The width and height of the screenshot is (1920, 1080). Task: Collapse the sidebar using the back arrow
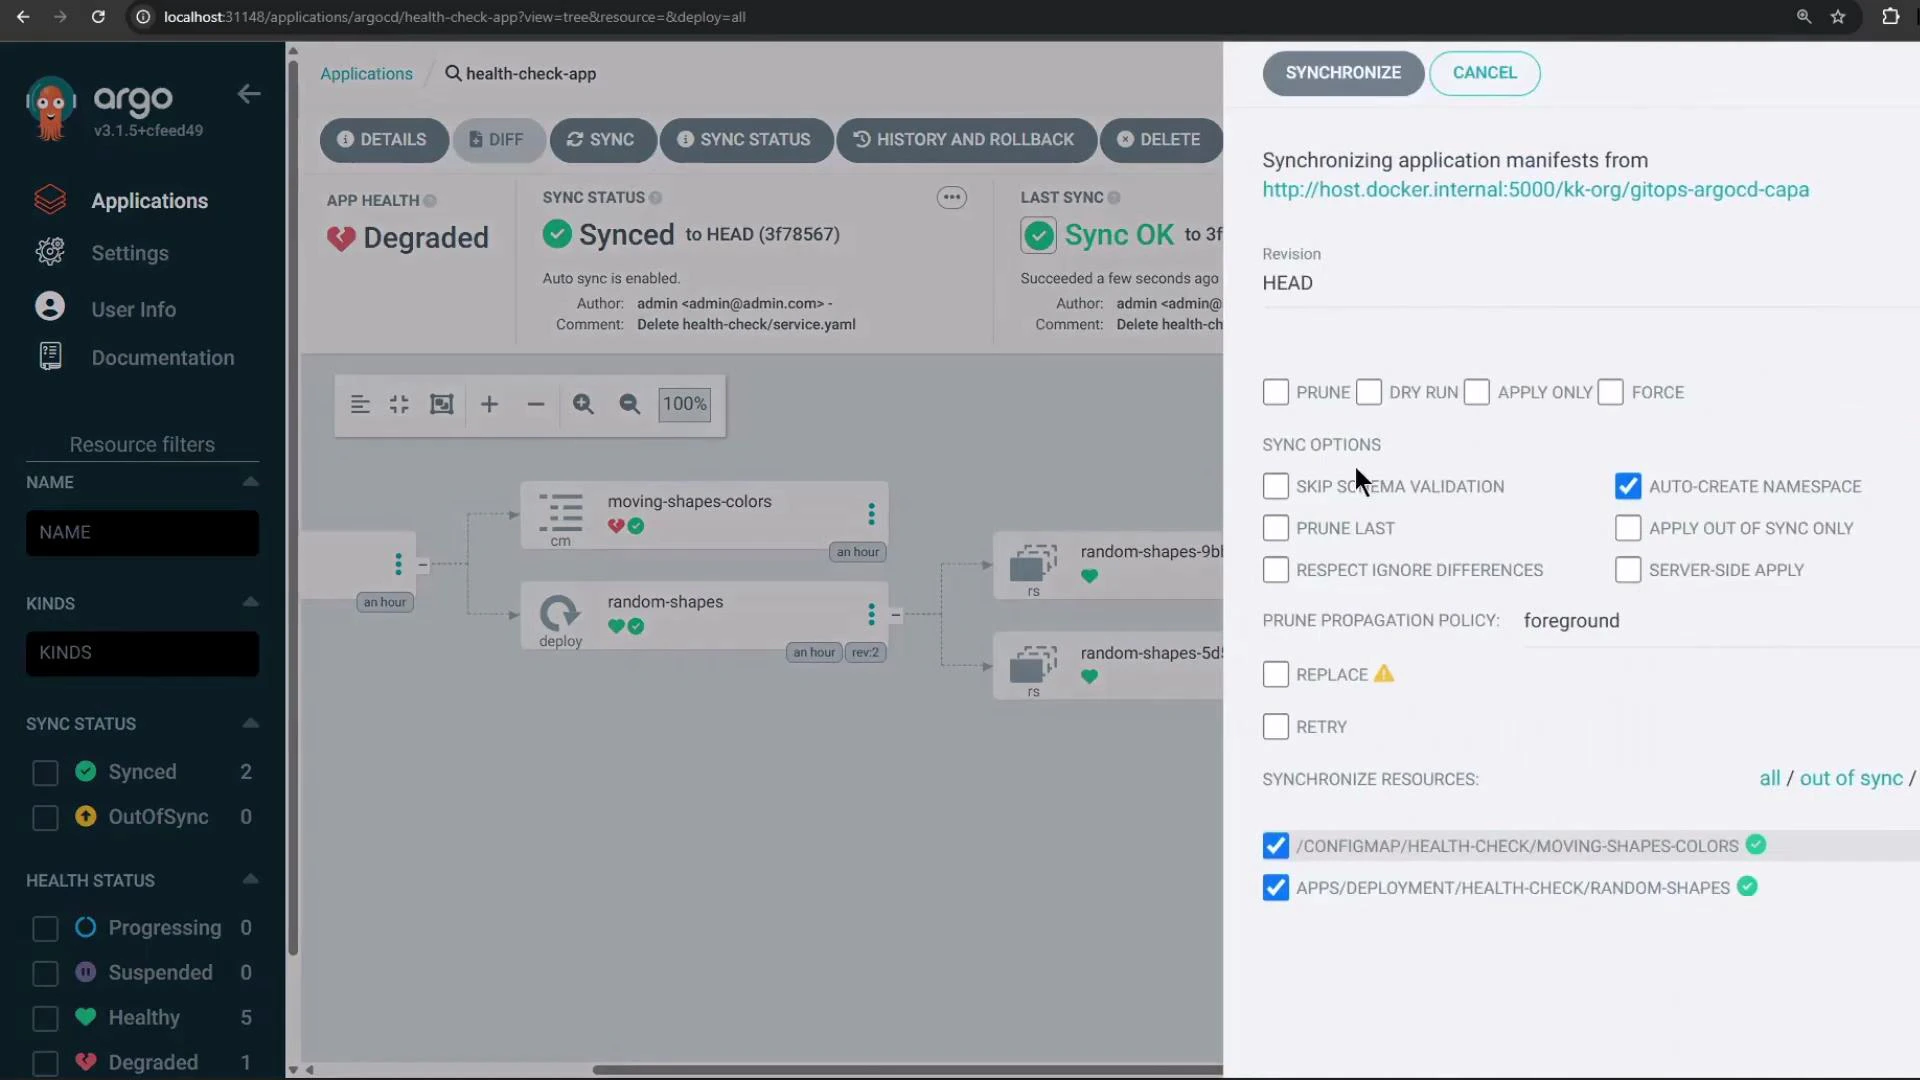[248, 93]
